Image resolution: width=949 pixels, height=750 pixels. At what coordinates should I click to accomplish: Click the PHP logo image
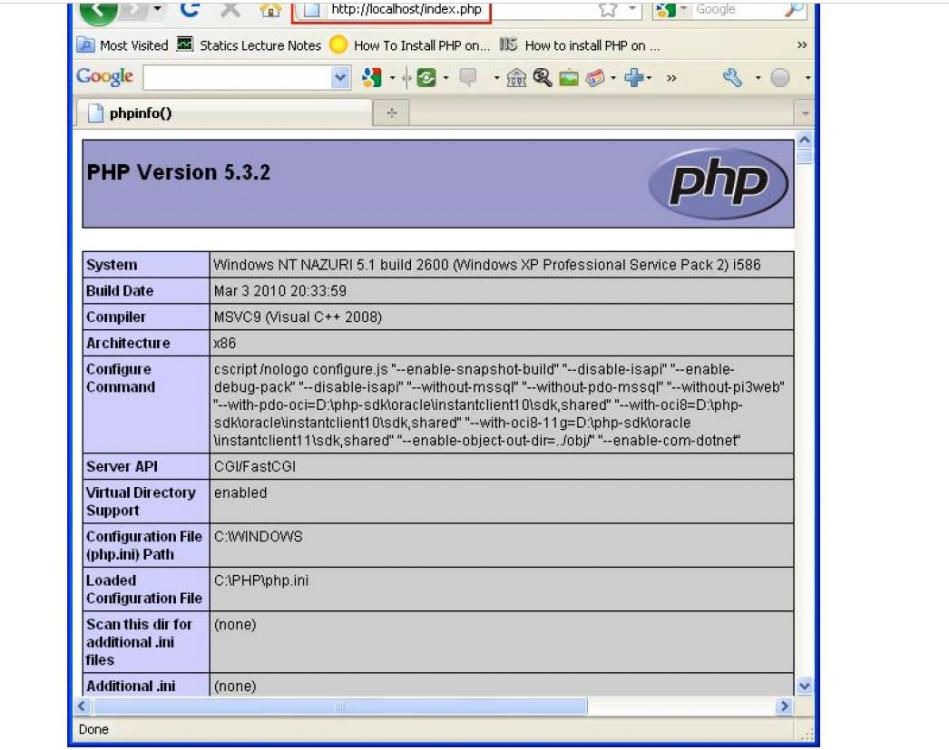pyautogui.click(x=718, y=183)
